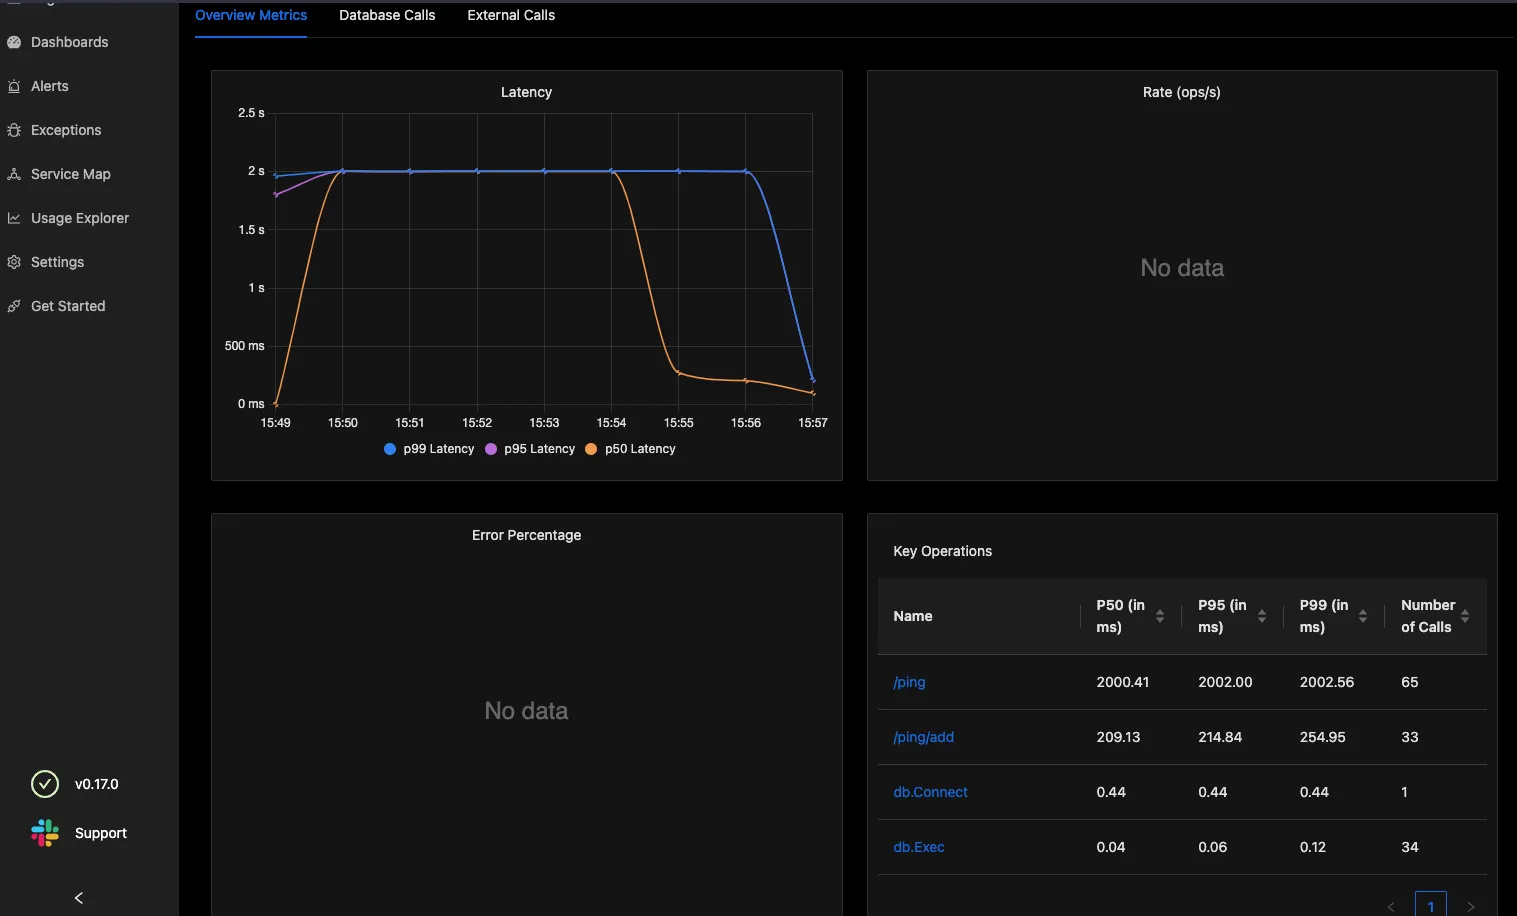Click the 15:54 time axis label
The image size is (1517, 916).
(x=611, y=423)
